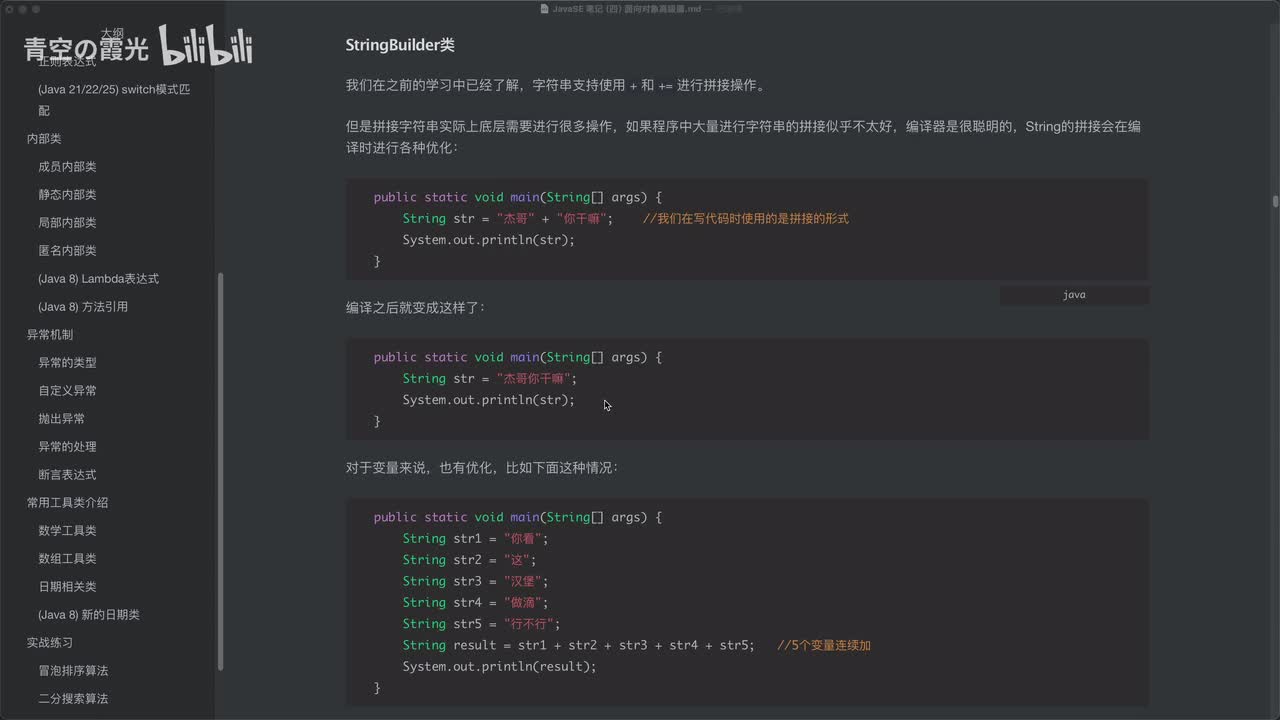This screenshot has width=1280, height=720.
Task: Click code line System.out.println(result)
Action: tap(499, 667)
